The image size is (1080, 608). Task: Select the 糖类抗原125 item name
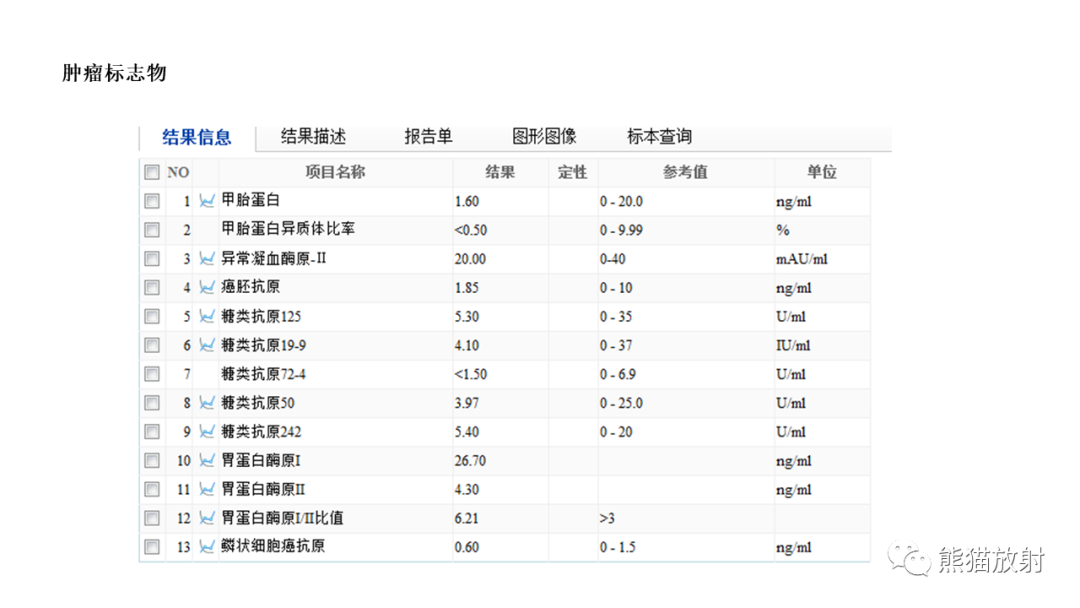click(261, 316)
